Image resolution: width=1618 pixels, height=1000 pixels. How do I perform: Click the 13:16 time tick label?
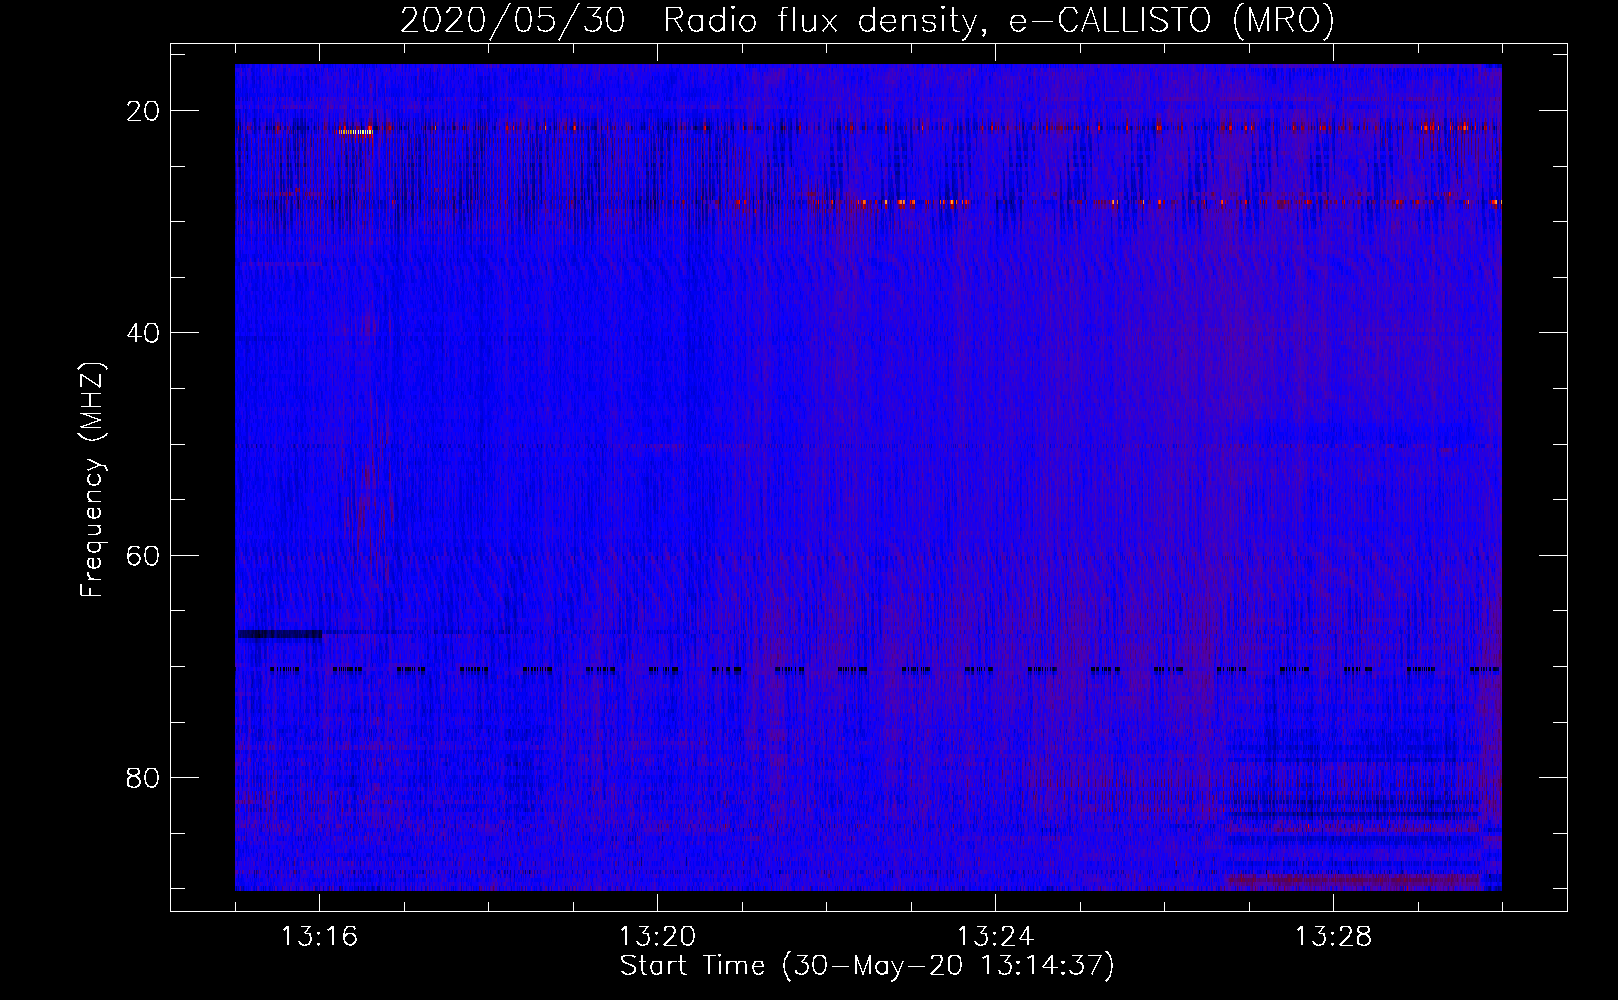pos(319,937)
